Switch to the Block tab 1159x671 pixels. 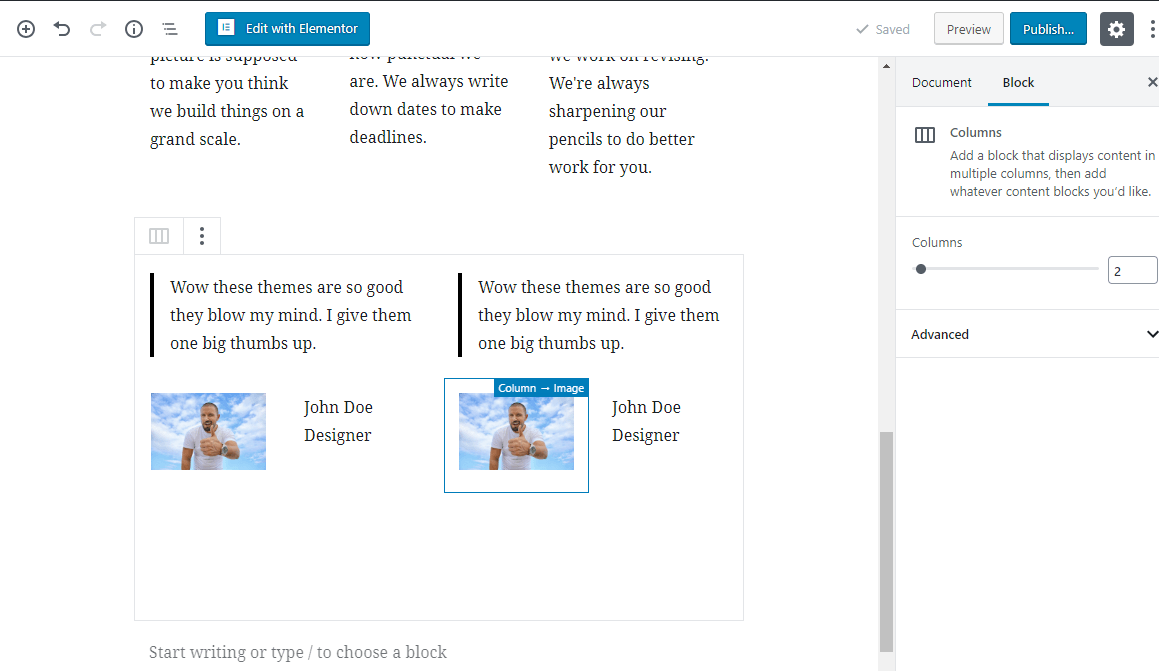click(x=1018, y=82)
